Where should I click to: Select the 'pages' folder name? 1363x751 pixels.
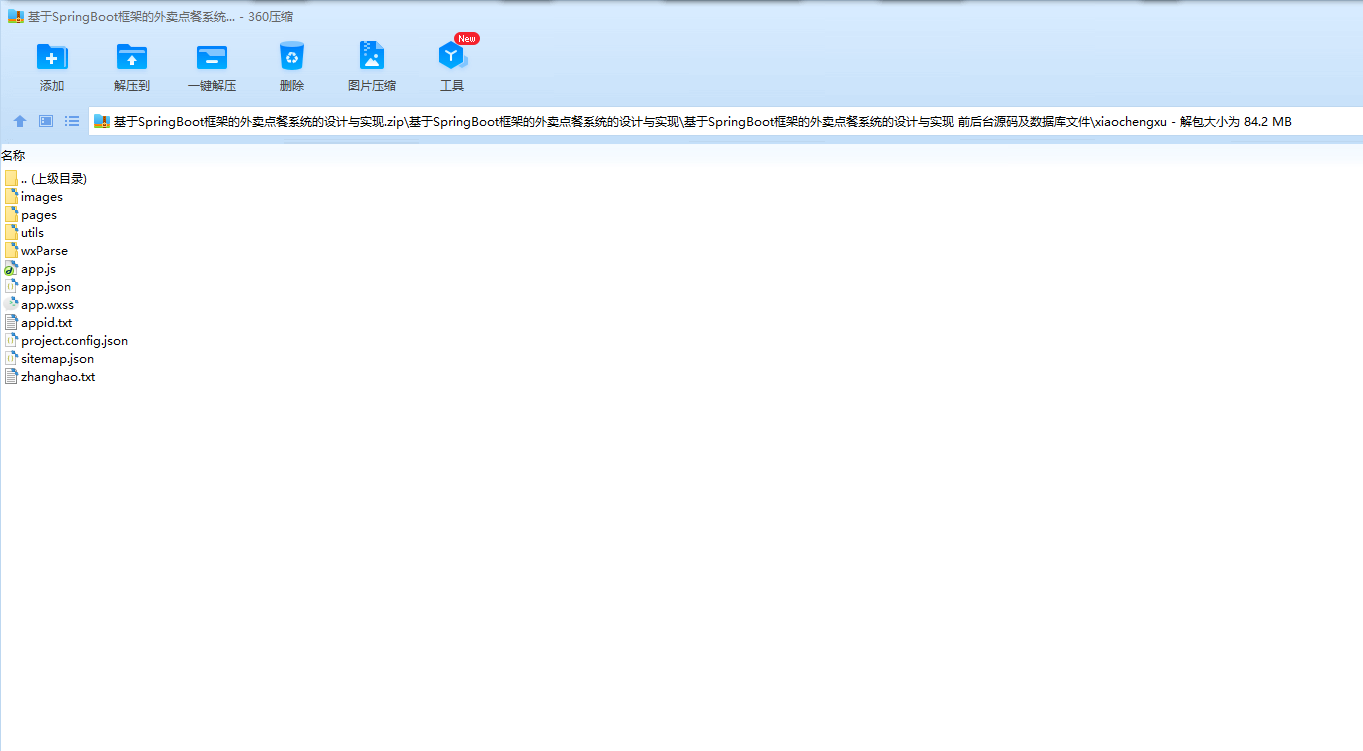click(39, 215)
